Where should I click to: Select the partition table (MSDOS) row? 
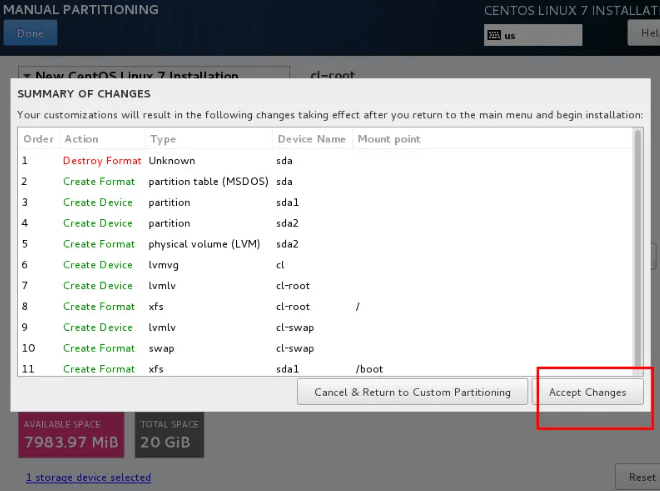pos(325,181)
